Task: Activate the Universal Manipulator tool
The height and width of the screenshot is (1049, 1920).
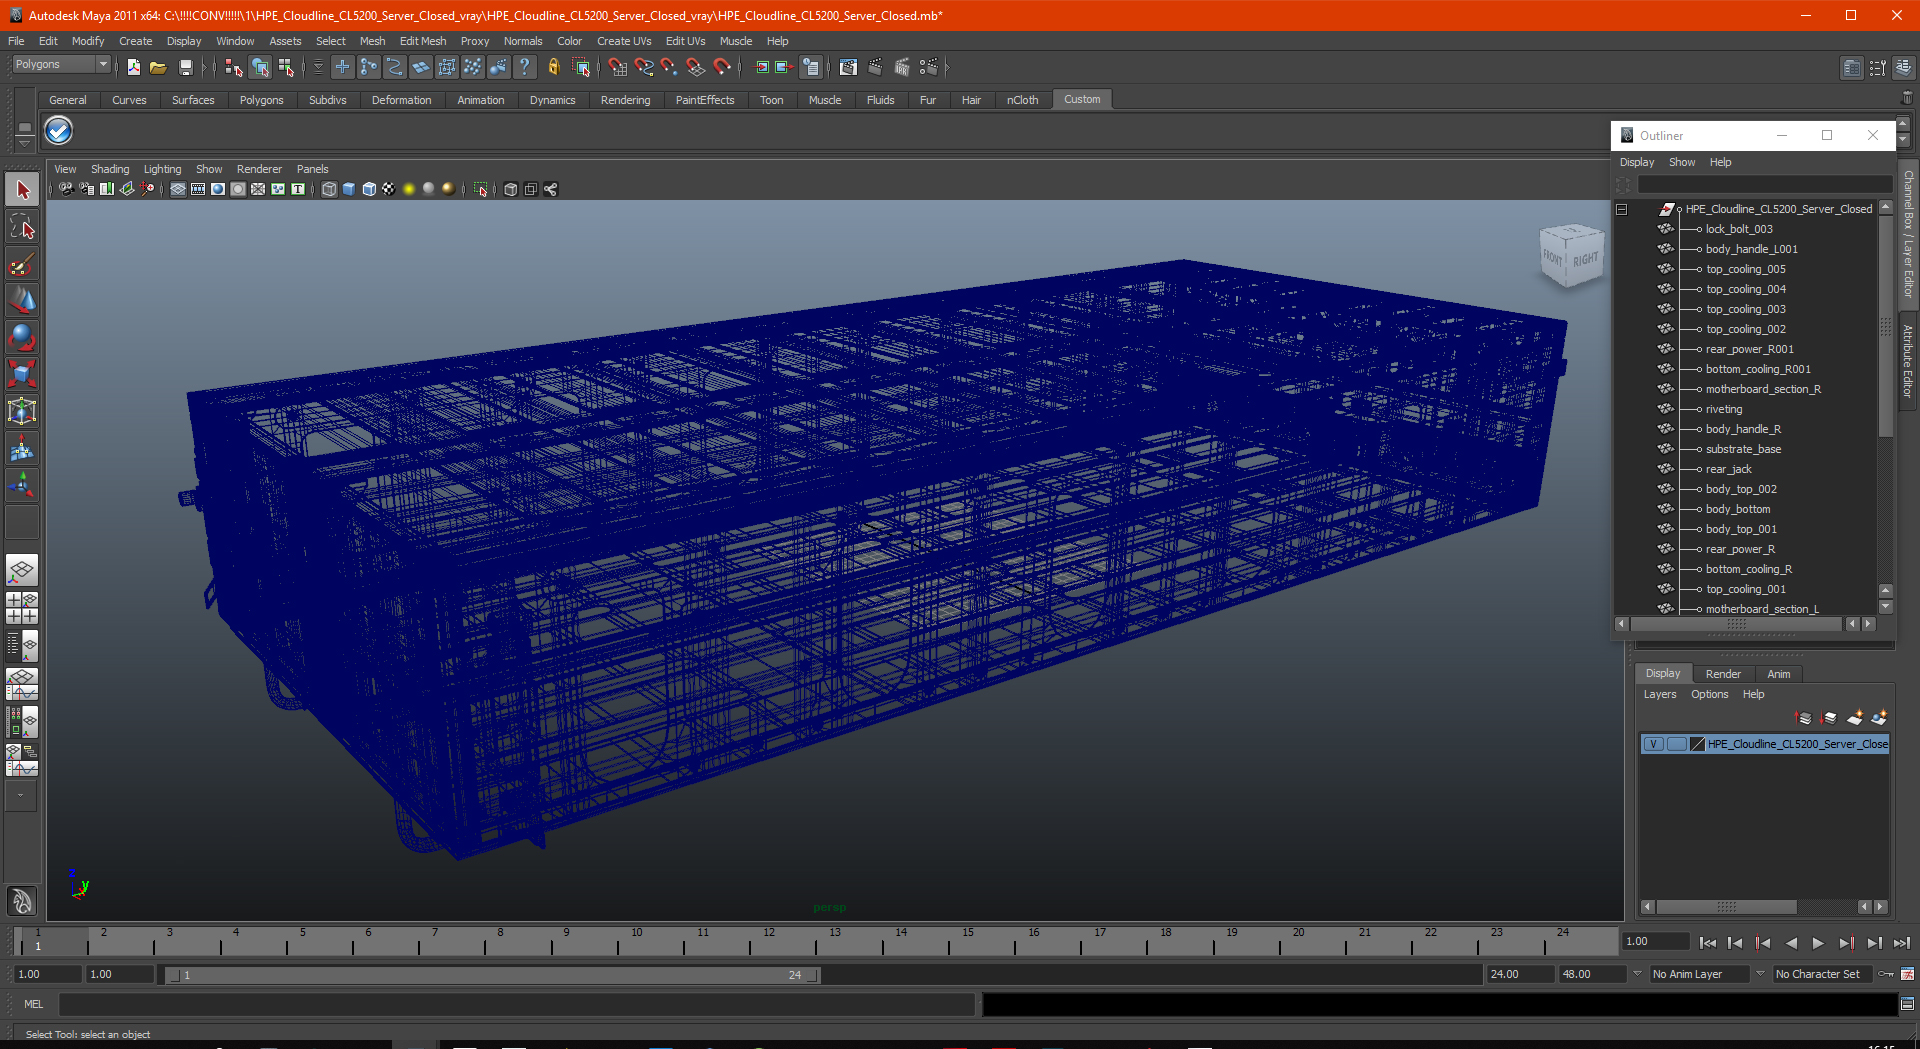Action: click(22, 412)
